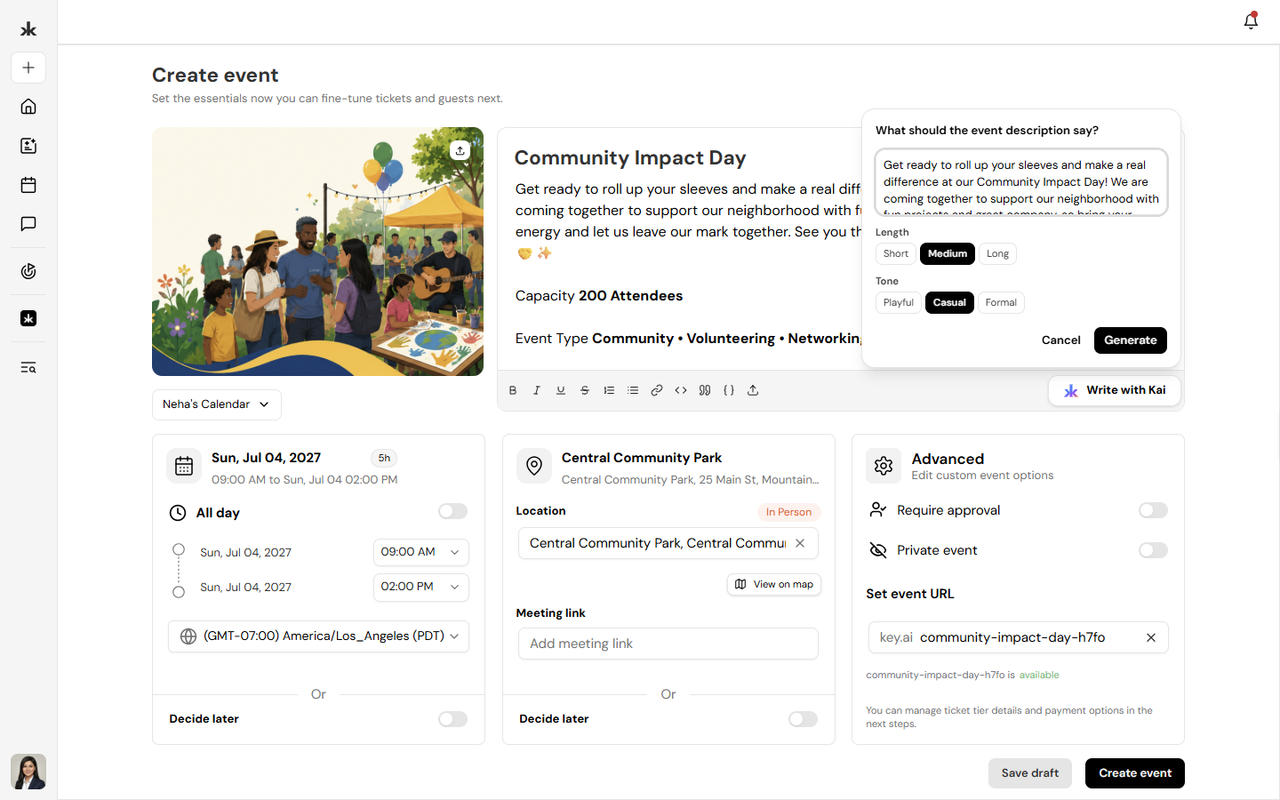Image resolution: width=1280 pixels, height=800 pixels.
Task: Click Write with Kai button
Action: point(1115,390)
